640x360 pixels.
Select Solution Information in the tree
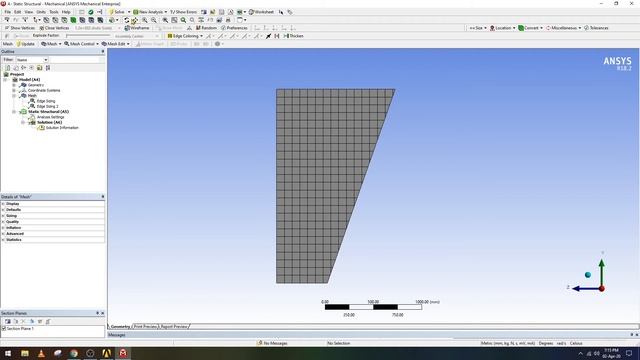coord(62,127)
